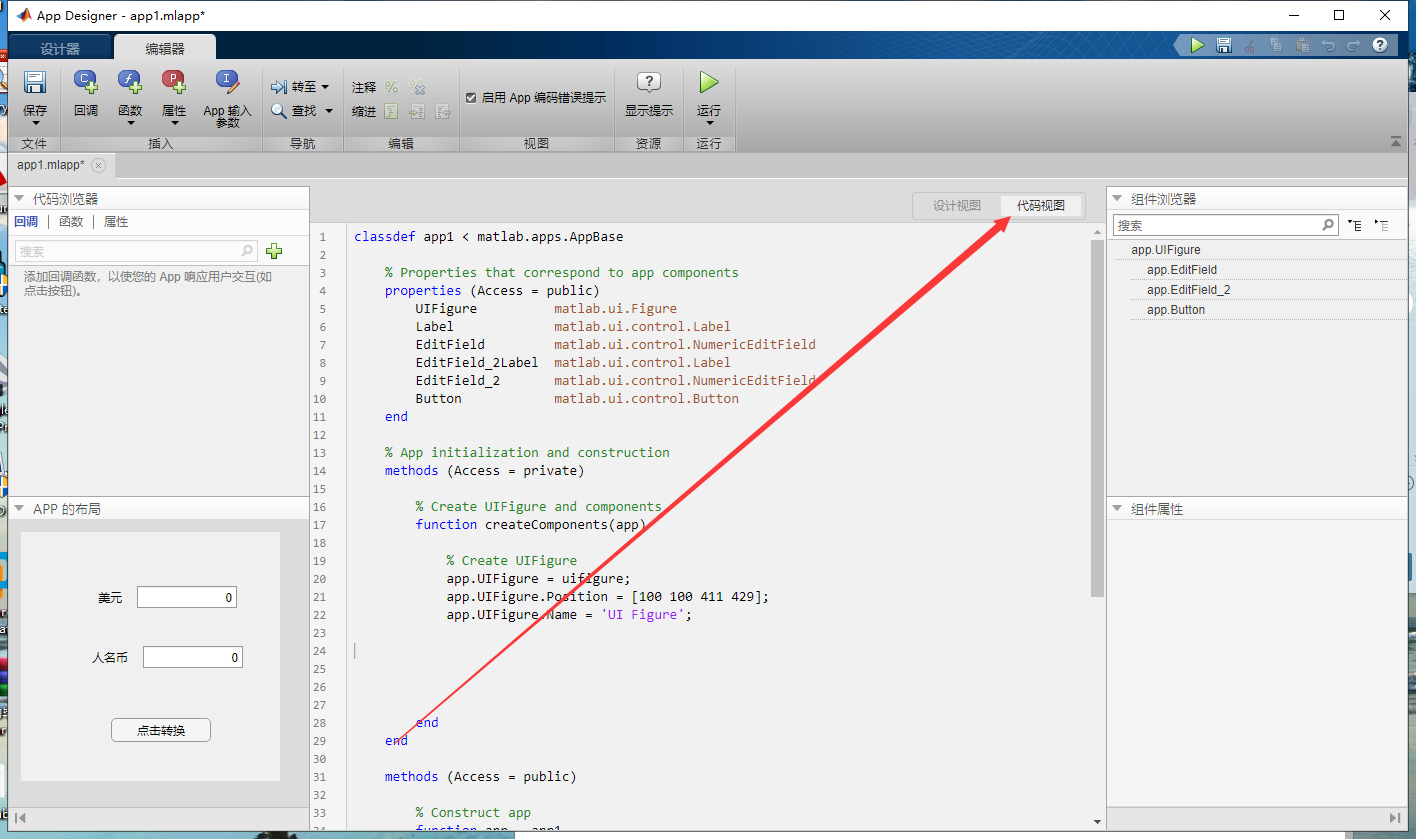
Task: Select the app1.mlapp* document tab
Action: [x=51, y=165]
